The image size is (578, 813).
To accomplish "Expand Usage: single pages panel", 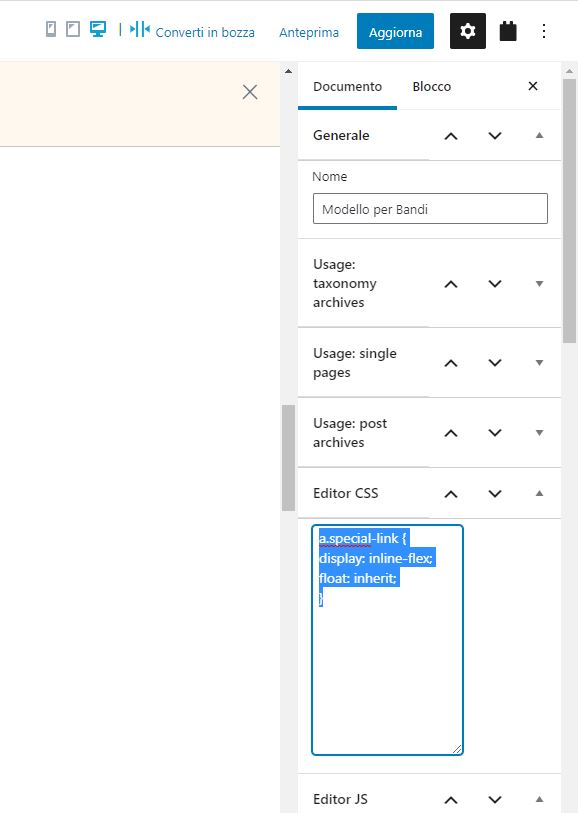I will tap(539, 362).
